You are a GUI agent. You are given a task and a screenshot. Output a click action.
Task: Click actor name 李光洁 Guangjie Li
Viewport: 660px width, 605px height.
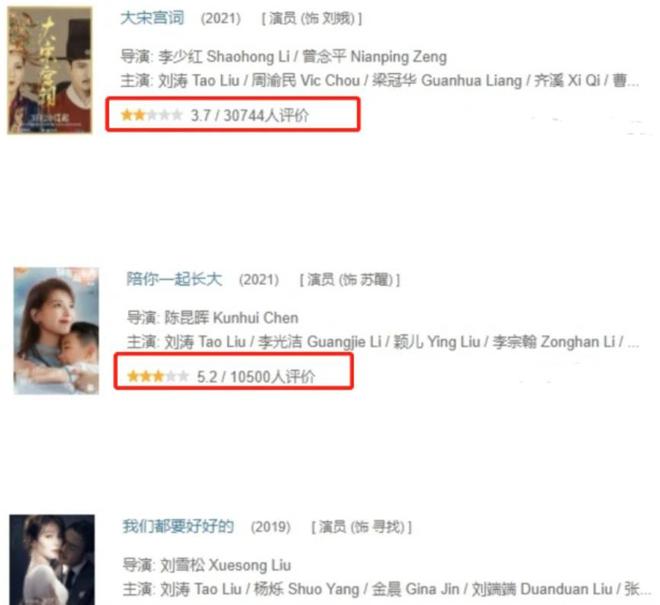click(x=320, y=341)
